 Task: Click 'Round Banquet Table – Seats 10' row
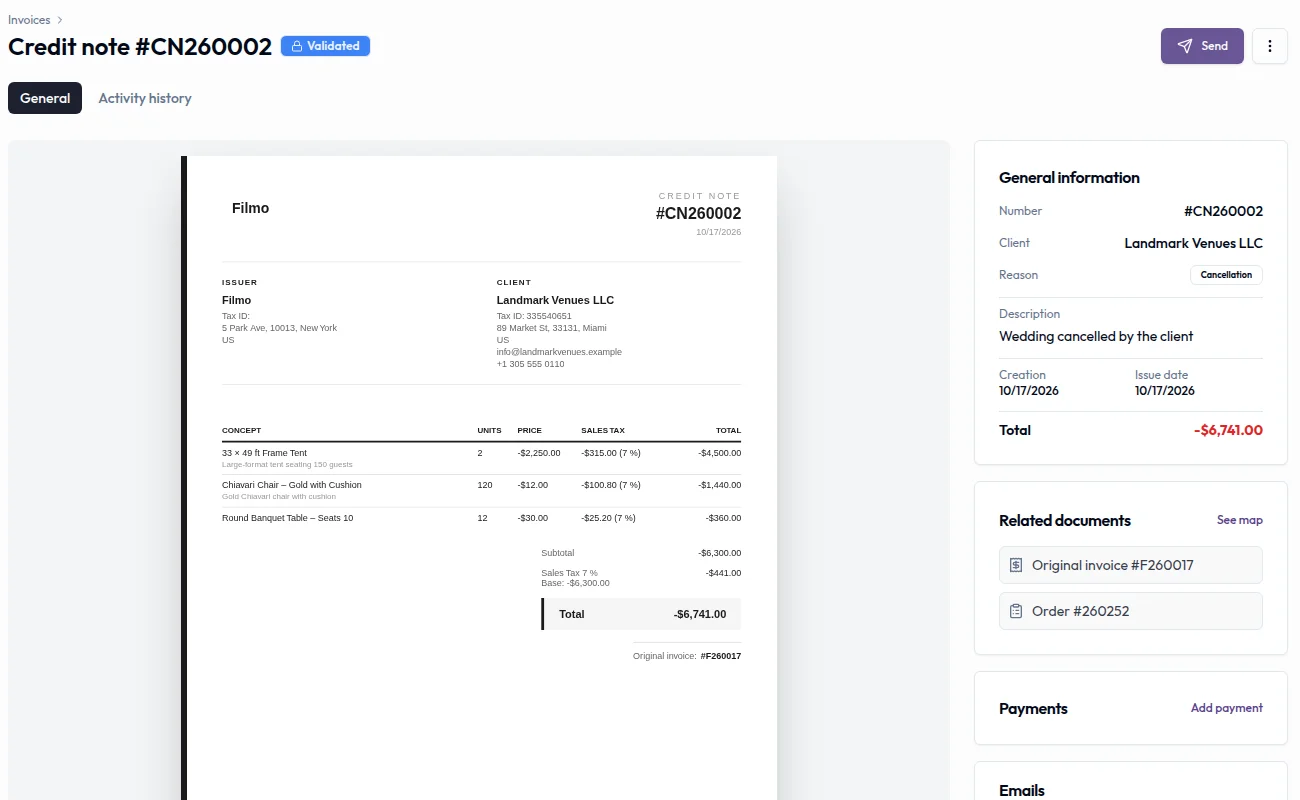coord(481,518)
